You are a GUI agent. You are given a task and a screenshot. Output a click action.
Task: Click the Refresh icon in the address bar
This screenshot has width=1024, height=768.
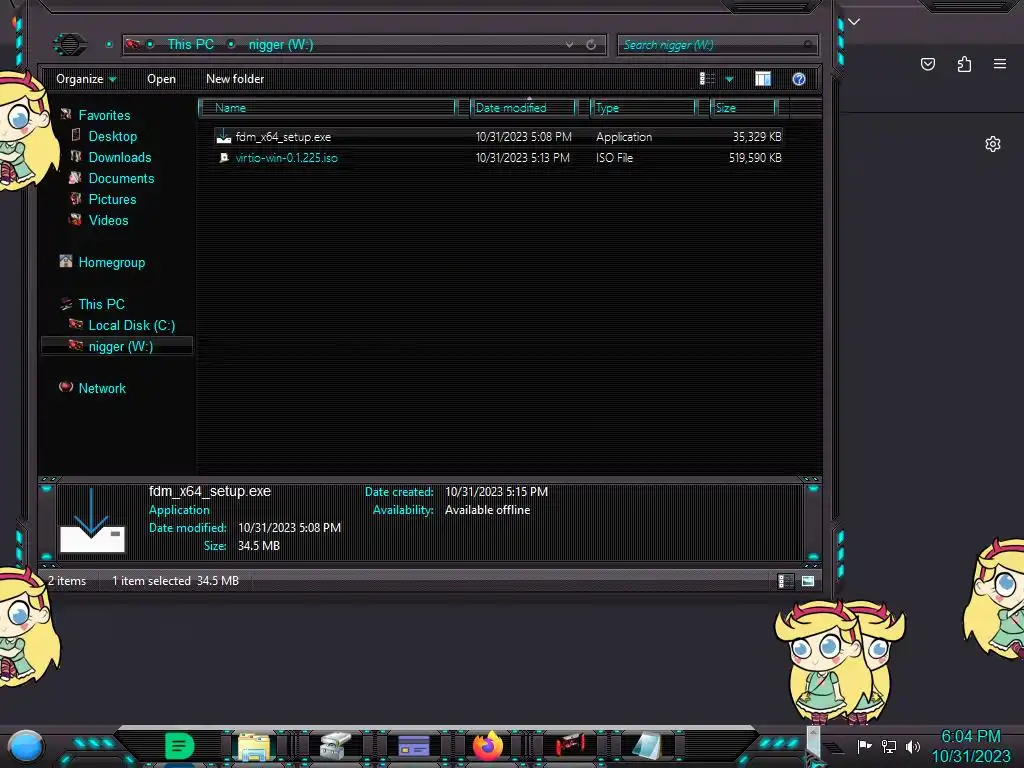(x=590, y=44)
